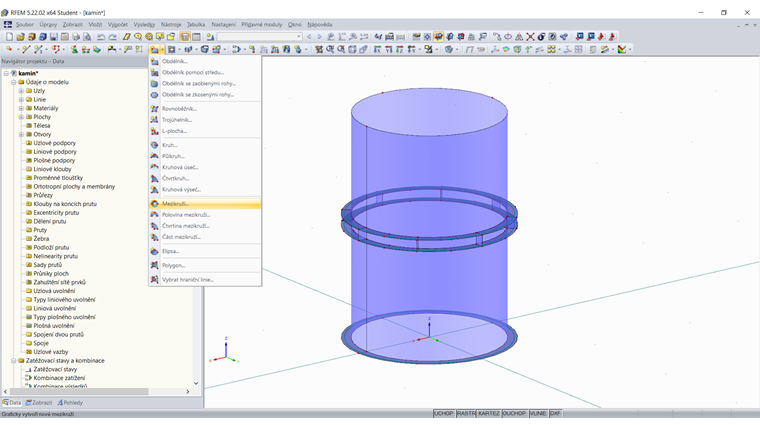This screenshot has width=760, height=425.
Task: Select the Uzlové podpory tree item
Action: [x=54, y=143]
